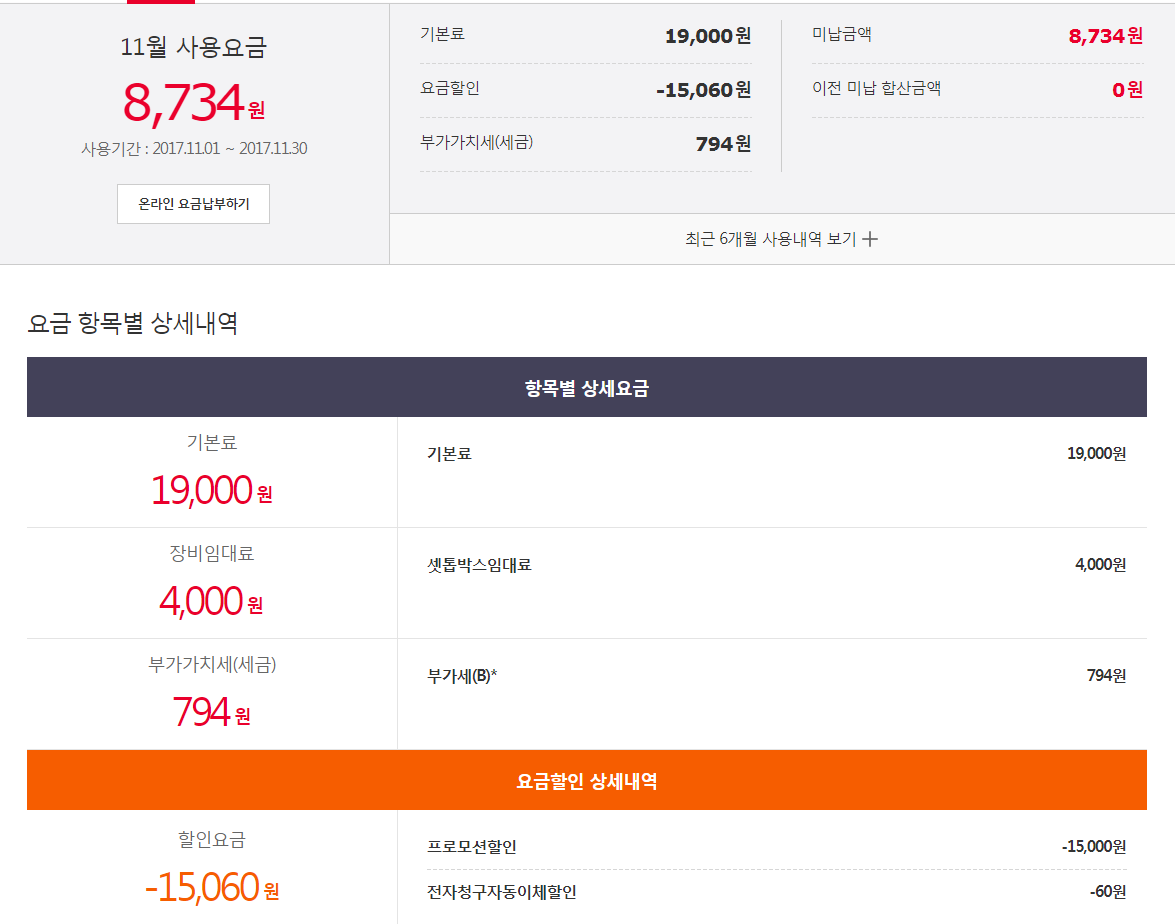
Task: Click the 요금 항목별 상세내역 section heading
Action: pyautogui.click(x=132, y=323)
